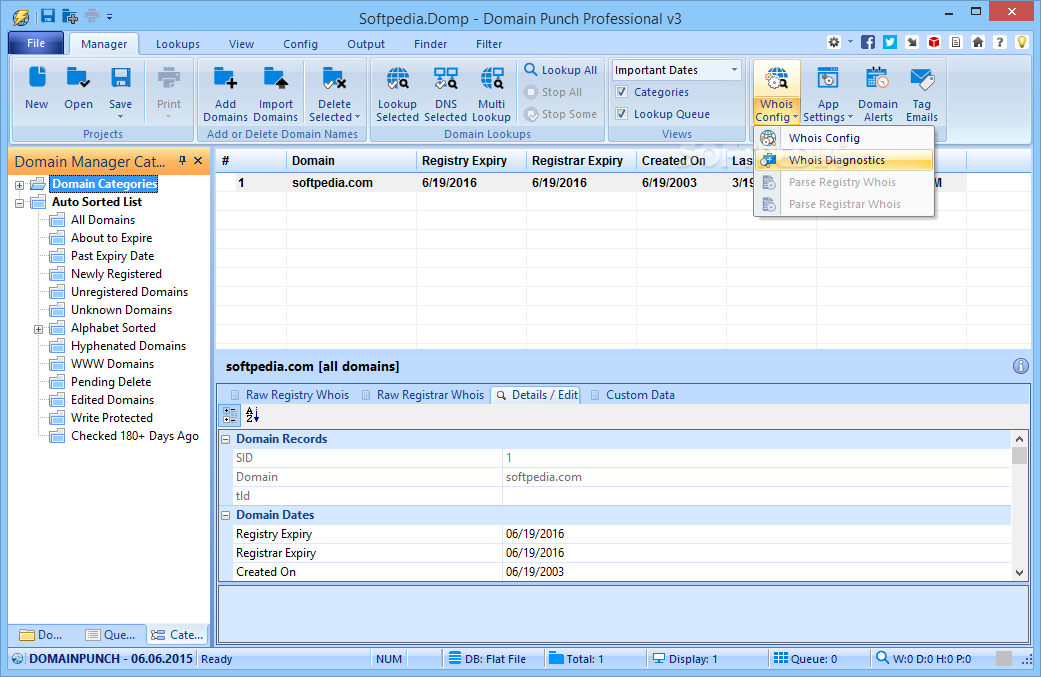Open App Settings
The width and height of the screenshot is (1041, 677).
coord(828,93)
